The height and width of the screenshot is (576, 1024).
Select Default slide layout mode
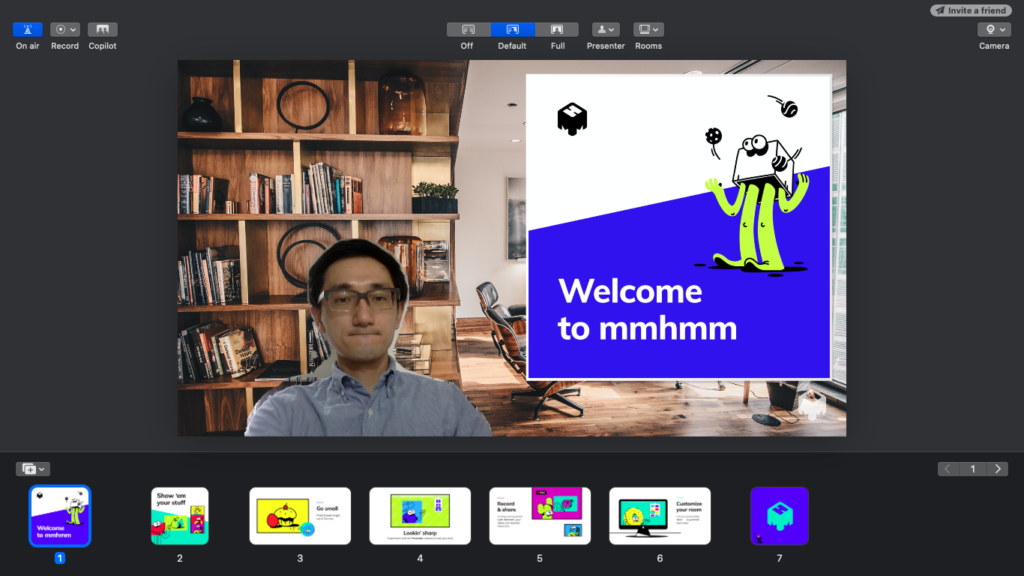(512, 30)
